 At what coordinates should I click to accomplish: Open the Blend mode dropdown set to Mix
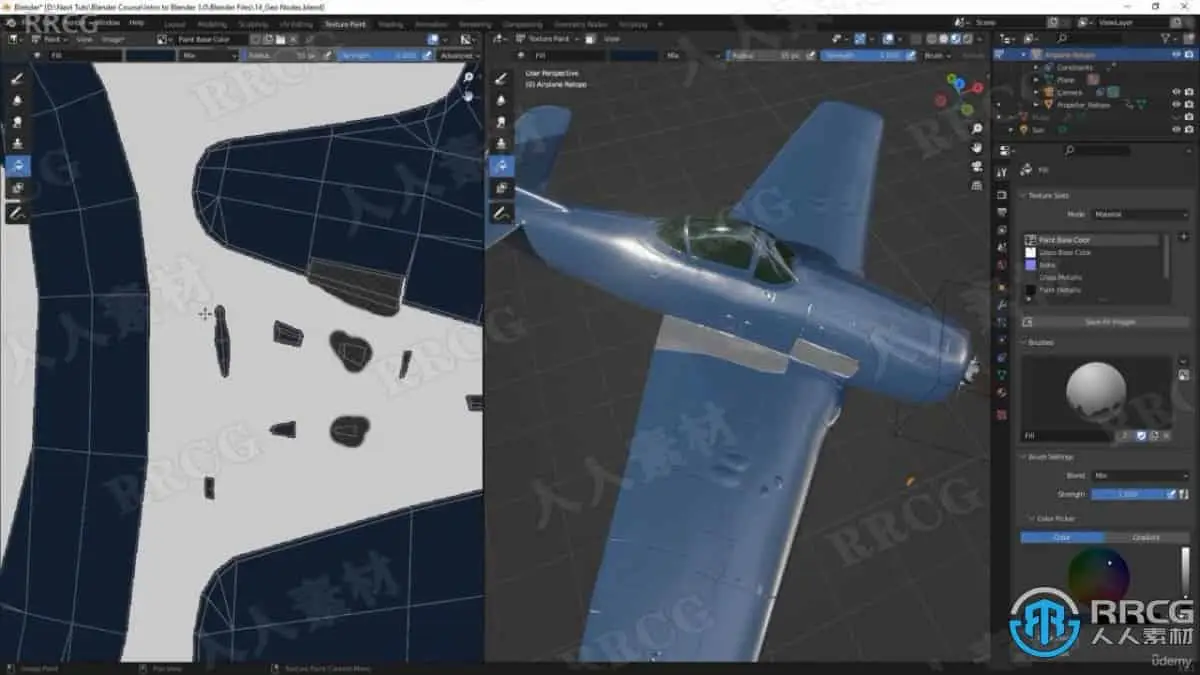pyautogui.click(x=1140, y=476)
